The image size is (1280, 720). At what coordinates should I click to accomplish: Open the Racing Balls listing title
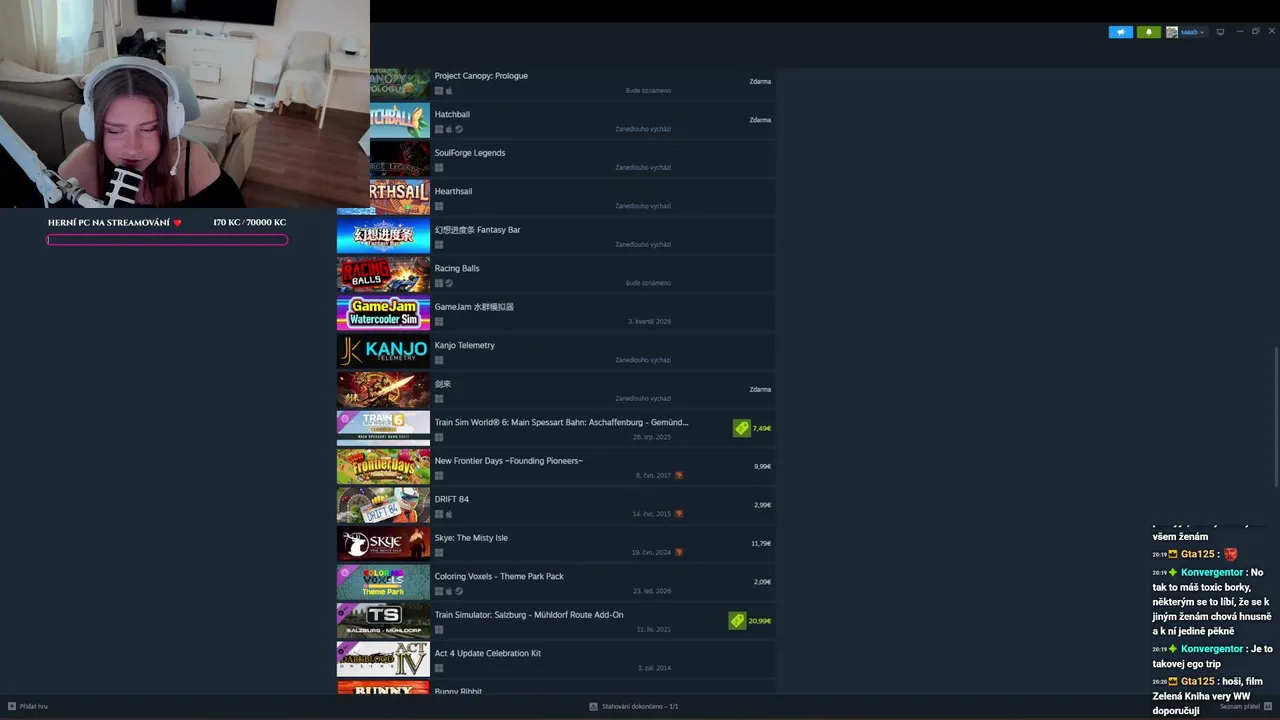457,268
